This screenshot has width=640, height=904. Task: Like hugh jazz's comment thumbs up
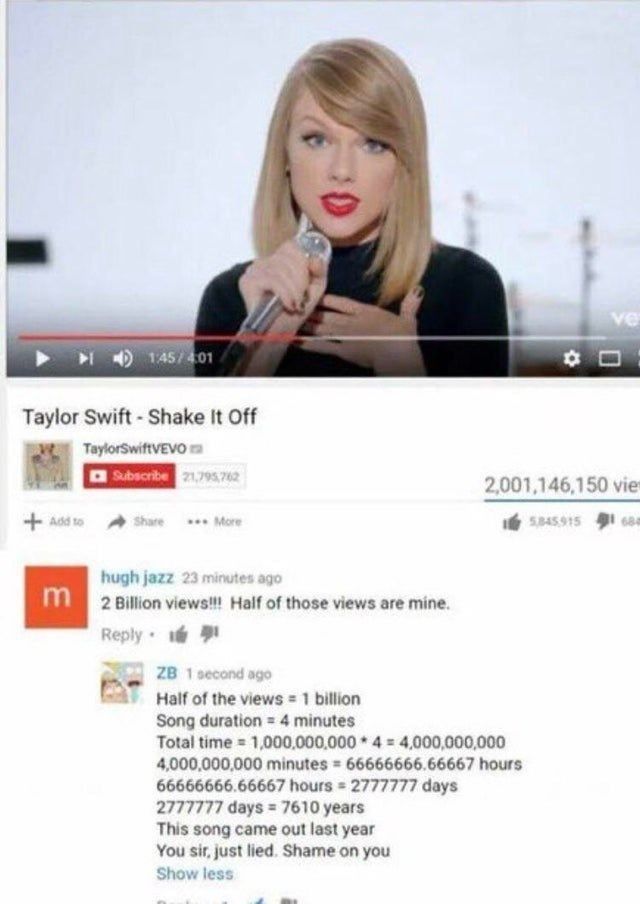[179, 635]
